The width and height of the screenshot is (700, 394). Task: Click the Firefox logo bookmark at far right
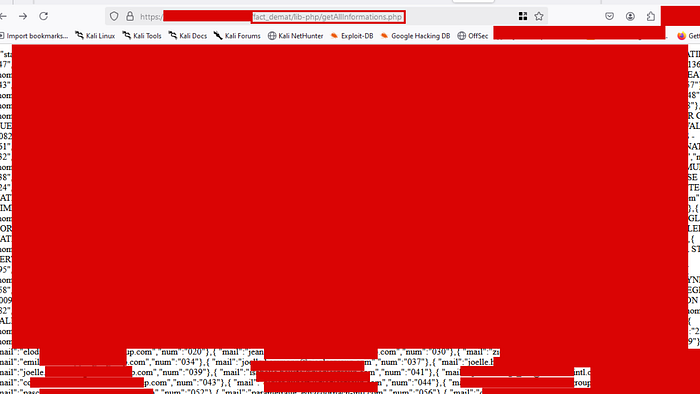tap(681, 36)
